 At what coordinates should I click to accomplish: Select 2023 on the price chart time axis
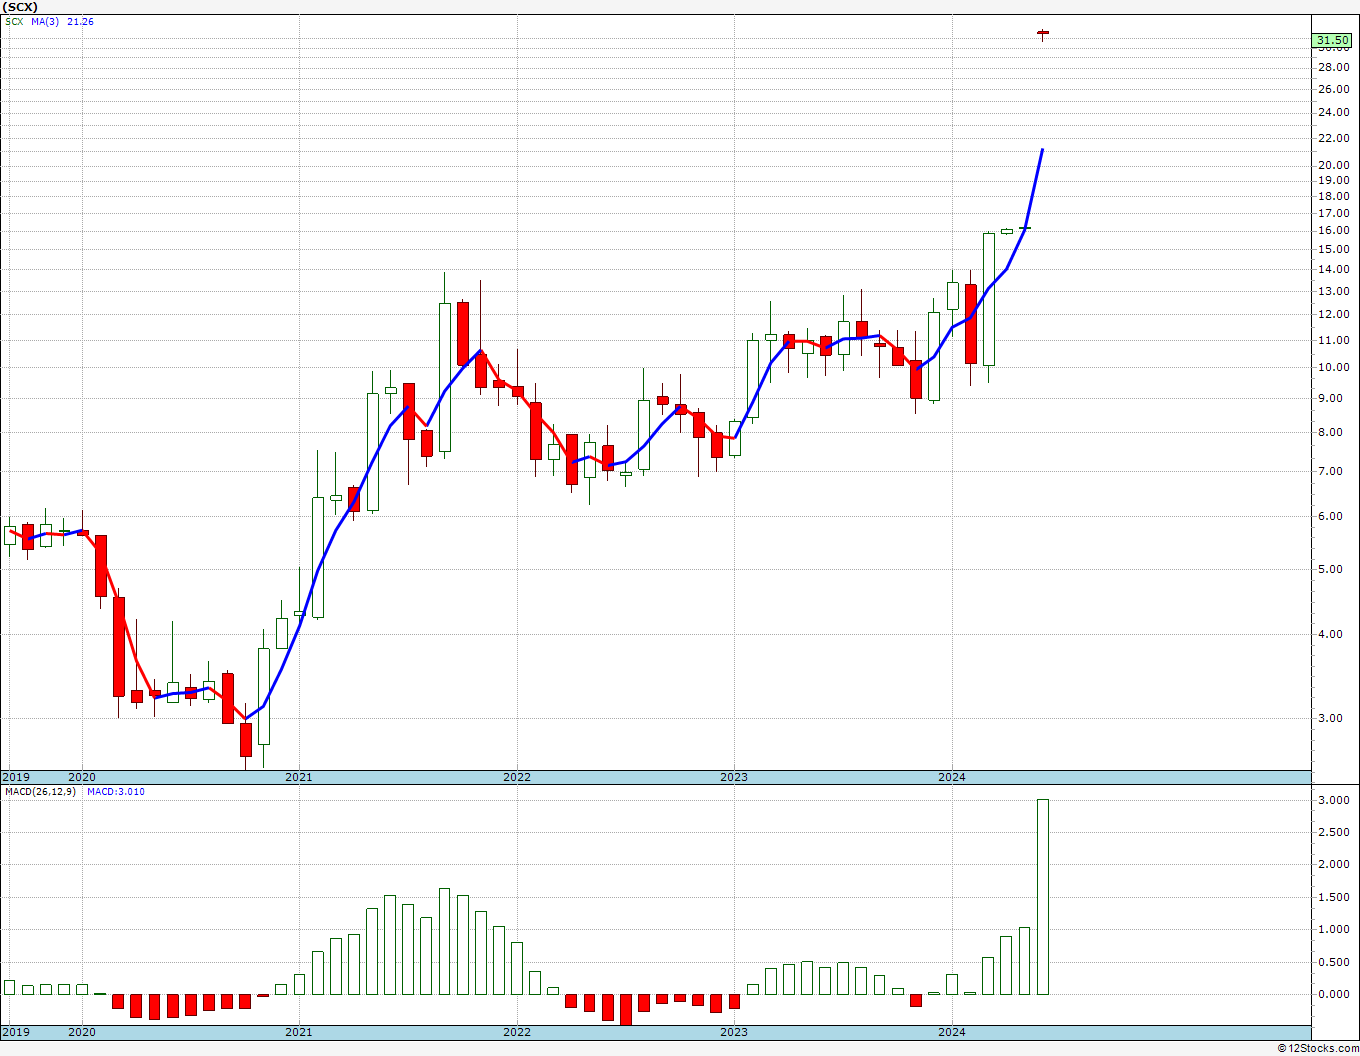click(733, 777)
